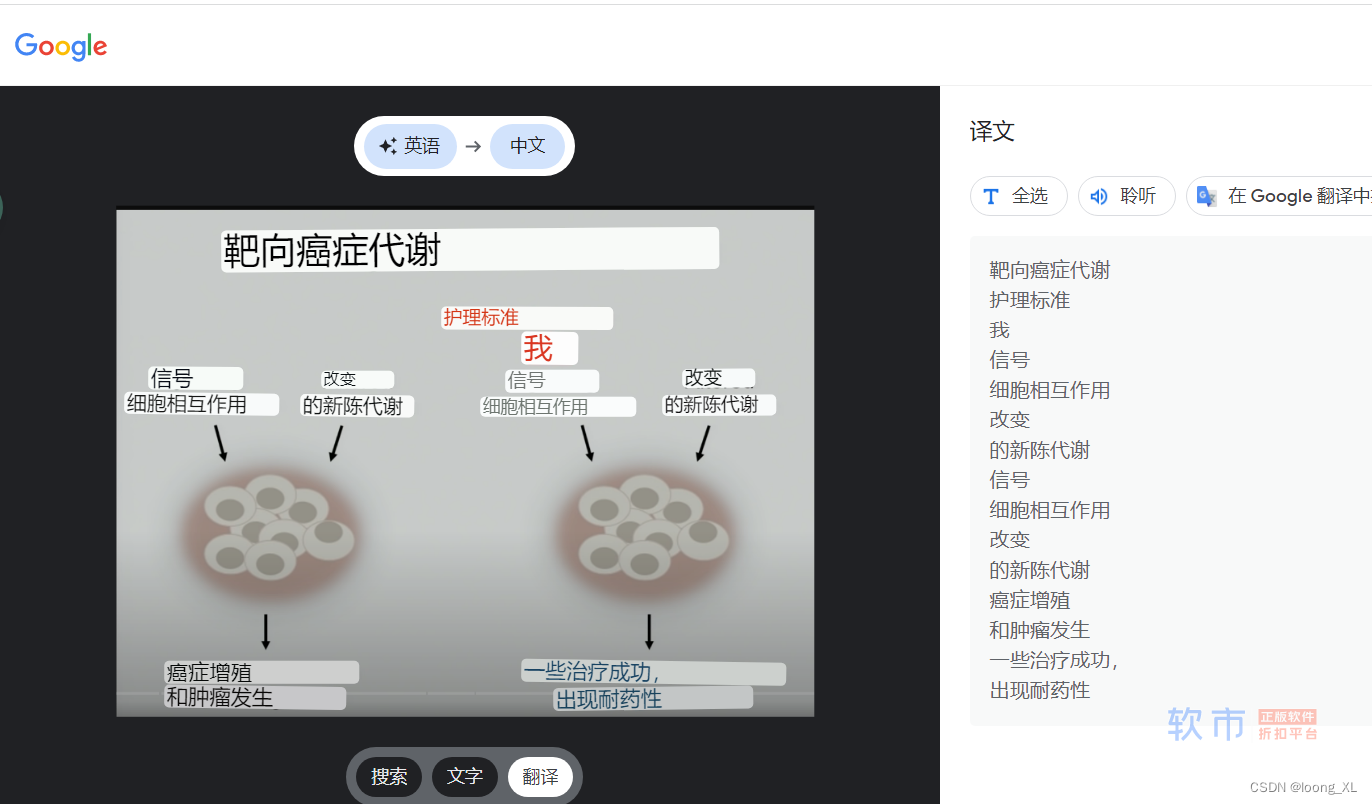Click translation line 靶向癌症代谢 in panel

click(1050, 270)
